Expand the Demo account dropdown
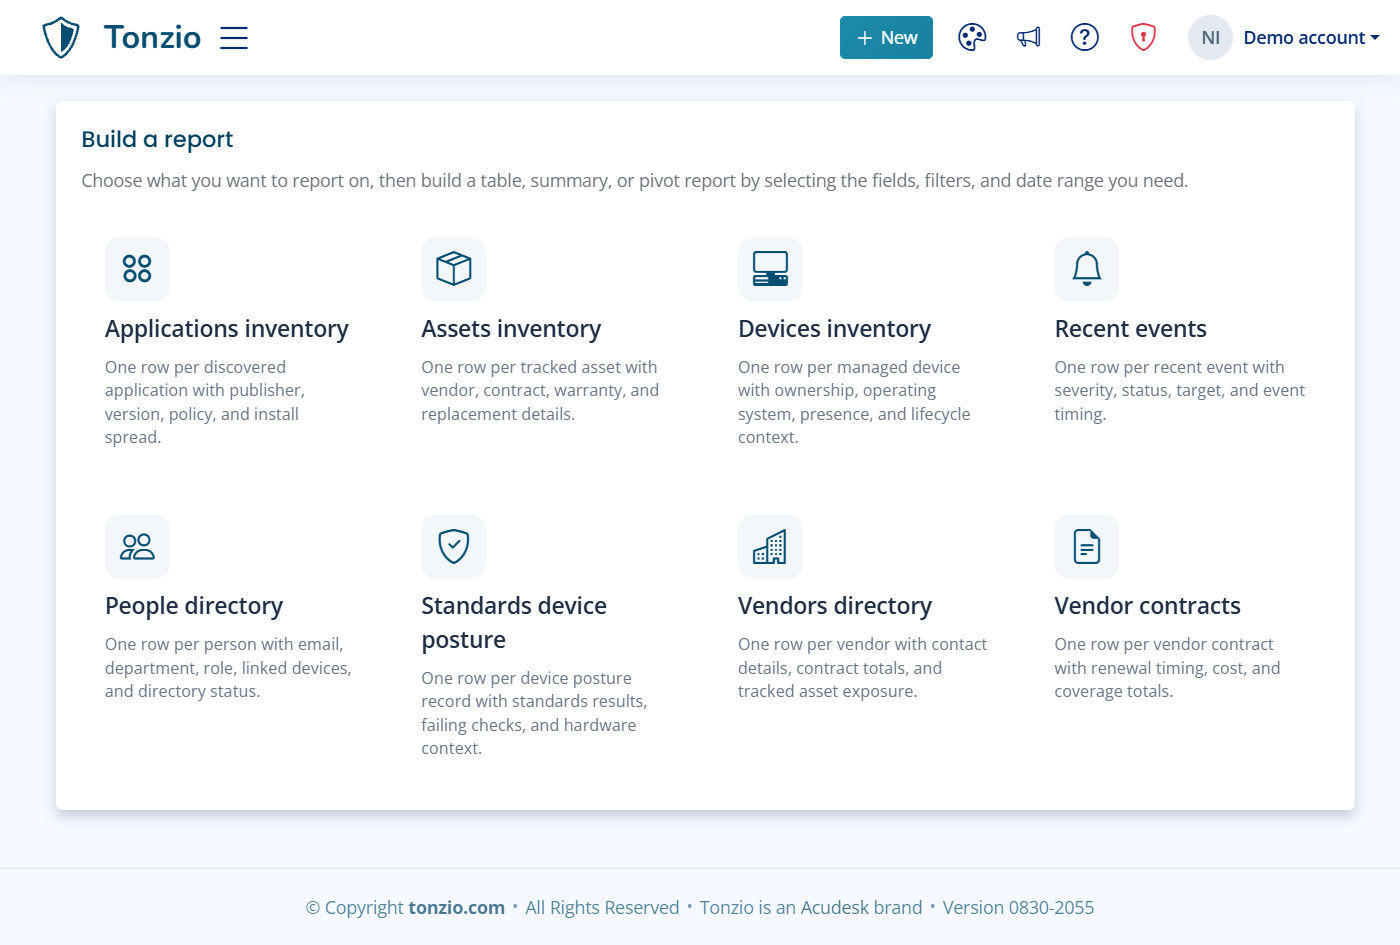The height and width of the screenshot is (945, 1400). (1311, 38)
